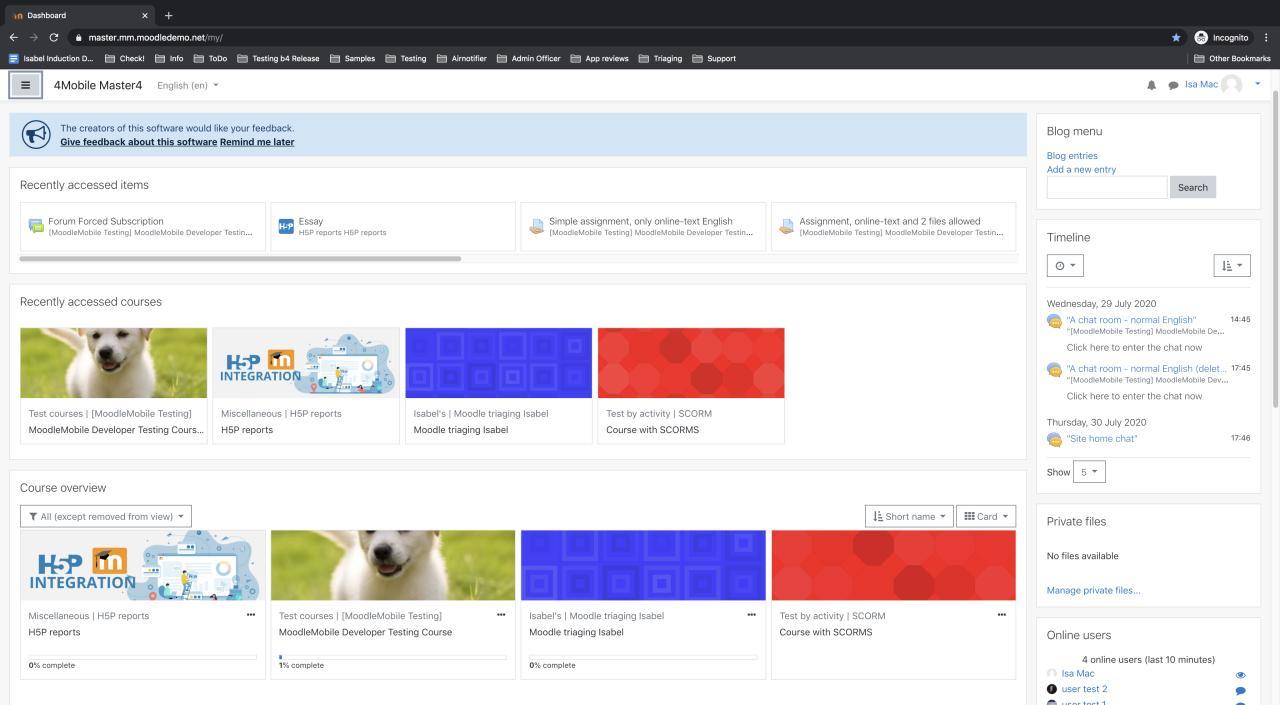Image resolution: width=1280 pixels, height=705 pixels.
Task: Reload the page with the refresh icon
Action: (x=54, y=37)
